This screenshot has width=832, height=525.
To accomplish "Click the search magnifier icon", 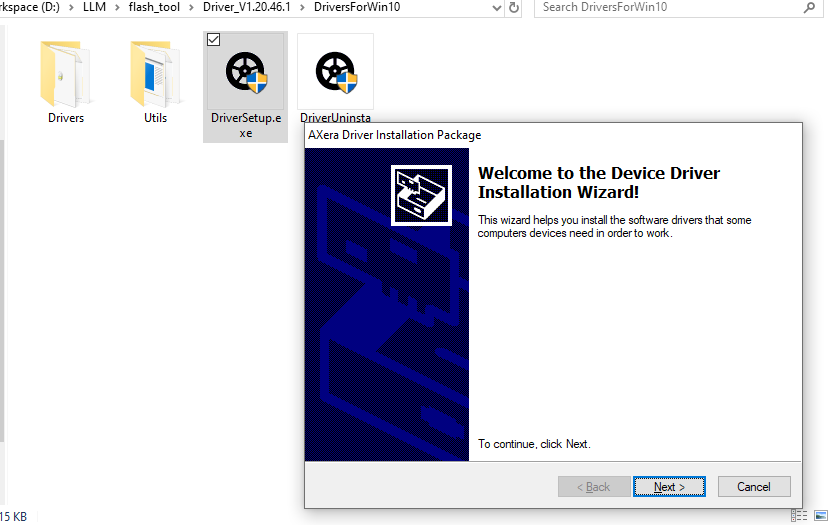I will (809, 8).
